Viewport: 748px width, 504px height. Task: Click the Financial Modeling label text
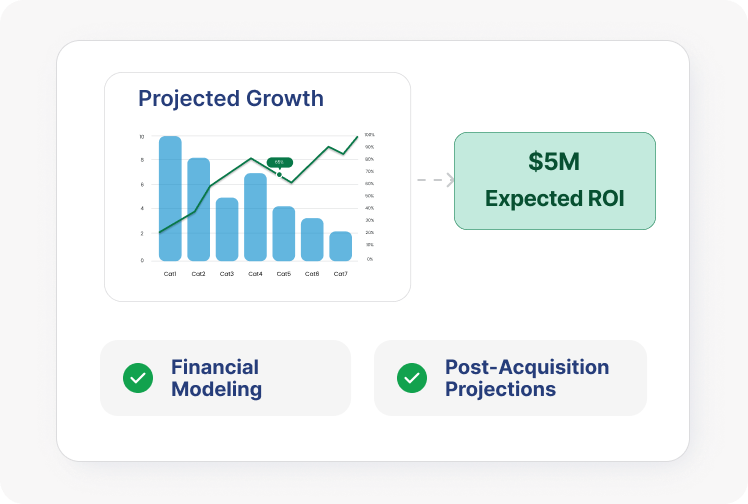click(215, 378)
